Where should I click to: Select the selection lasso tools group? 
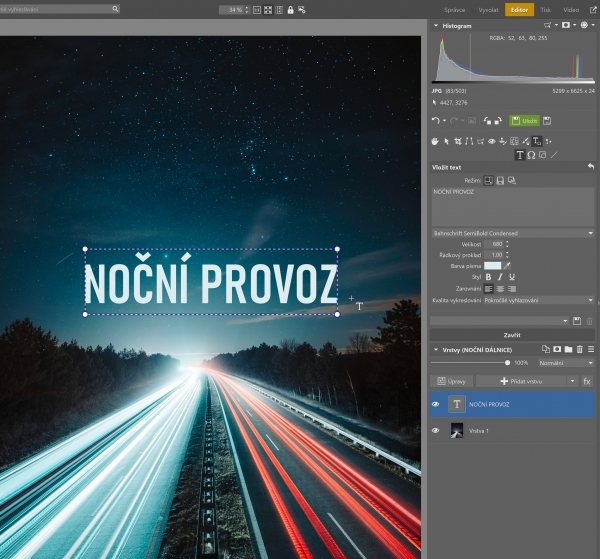click(481, 142)
